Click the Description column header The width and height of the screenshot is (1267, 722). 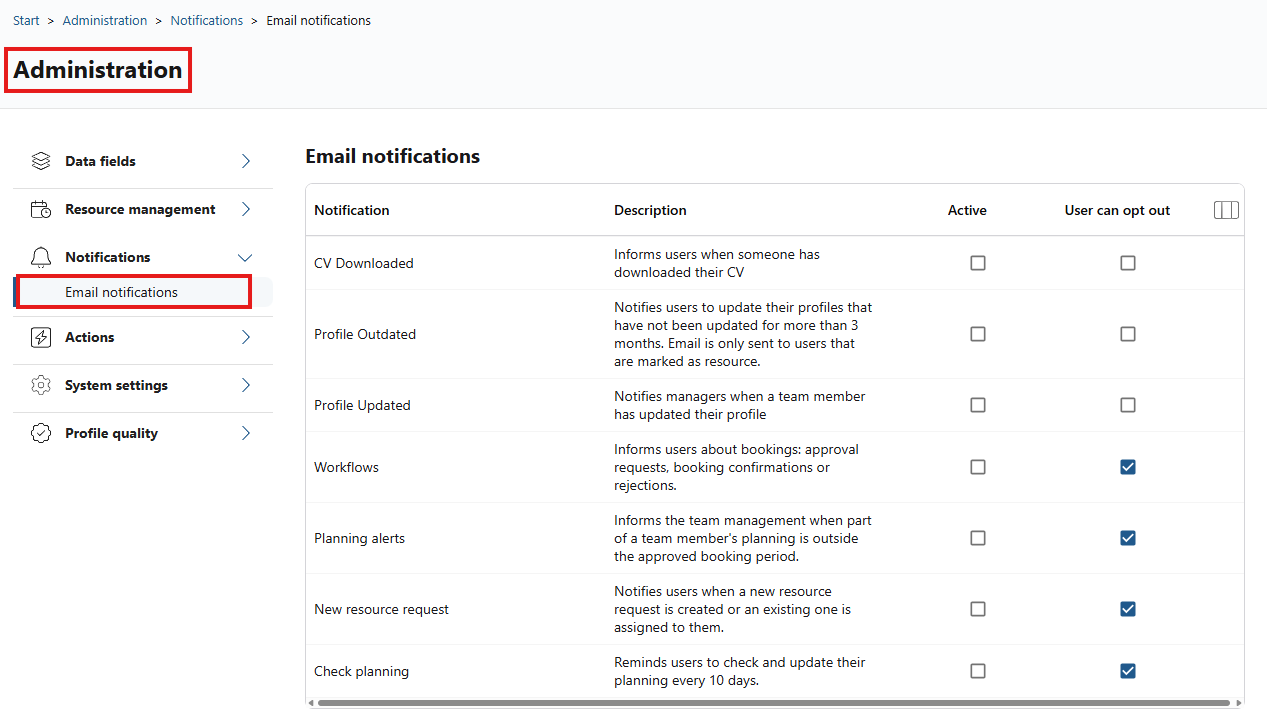tap(650, 210)
